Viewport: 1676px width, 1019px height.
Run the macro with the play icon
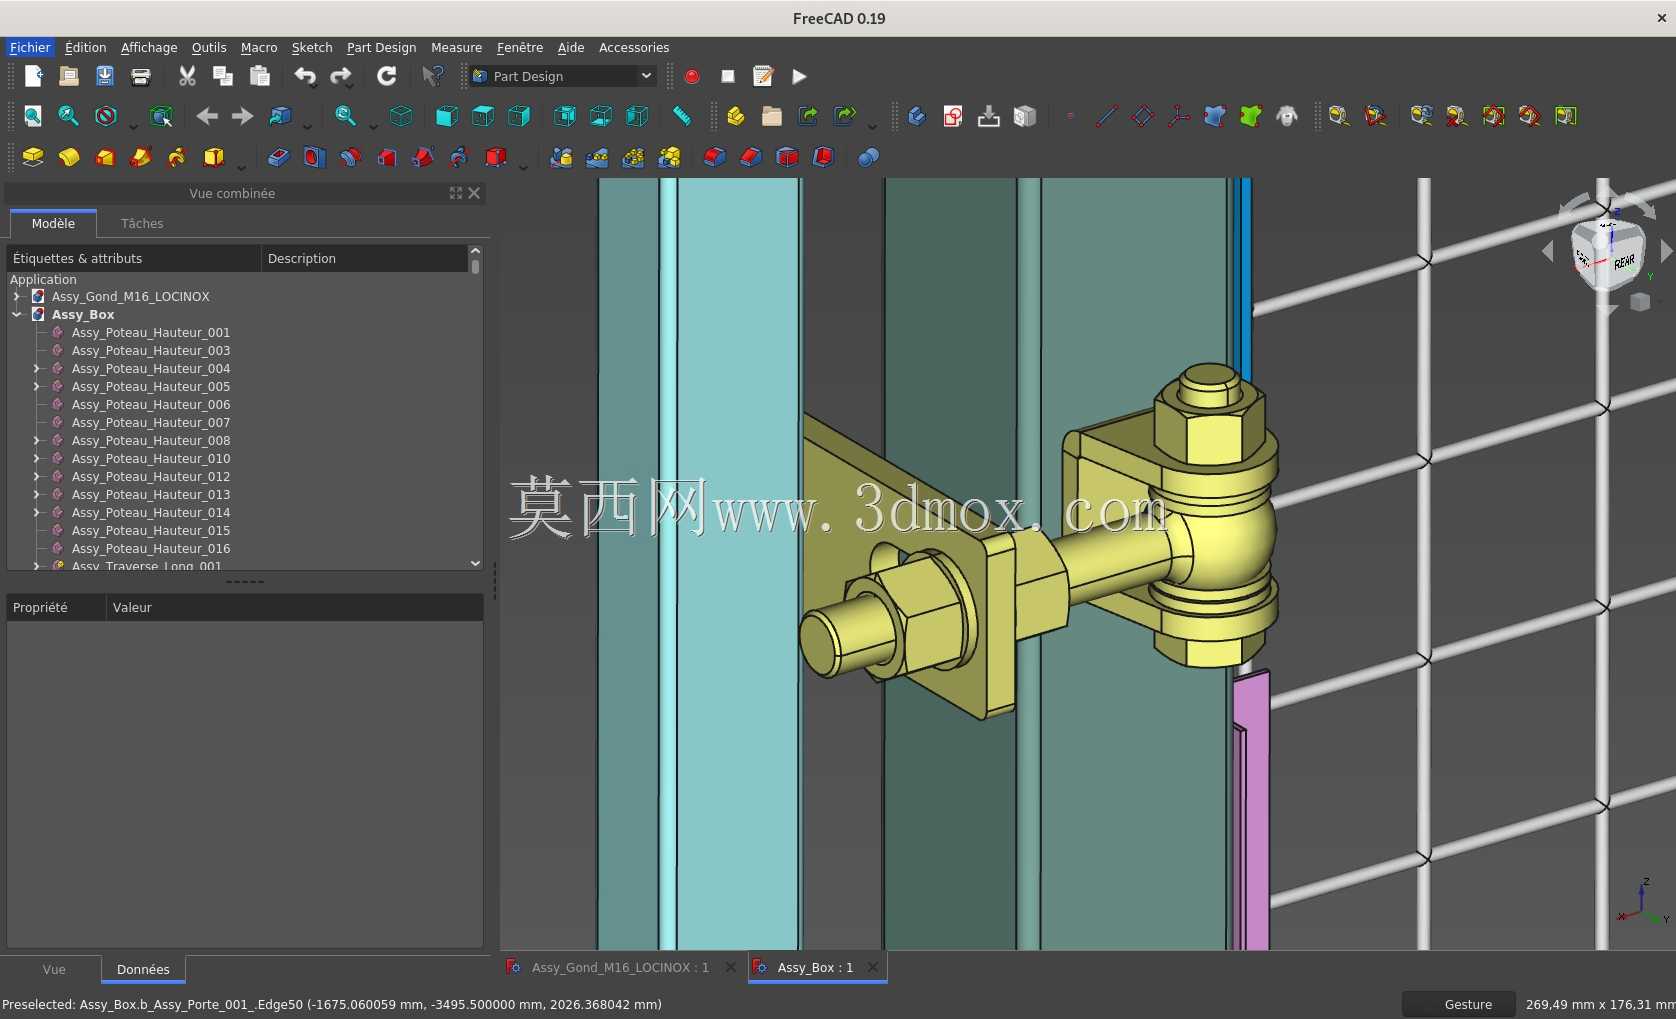point(799,76)
